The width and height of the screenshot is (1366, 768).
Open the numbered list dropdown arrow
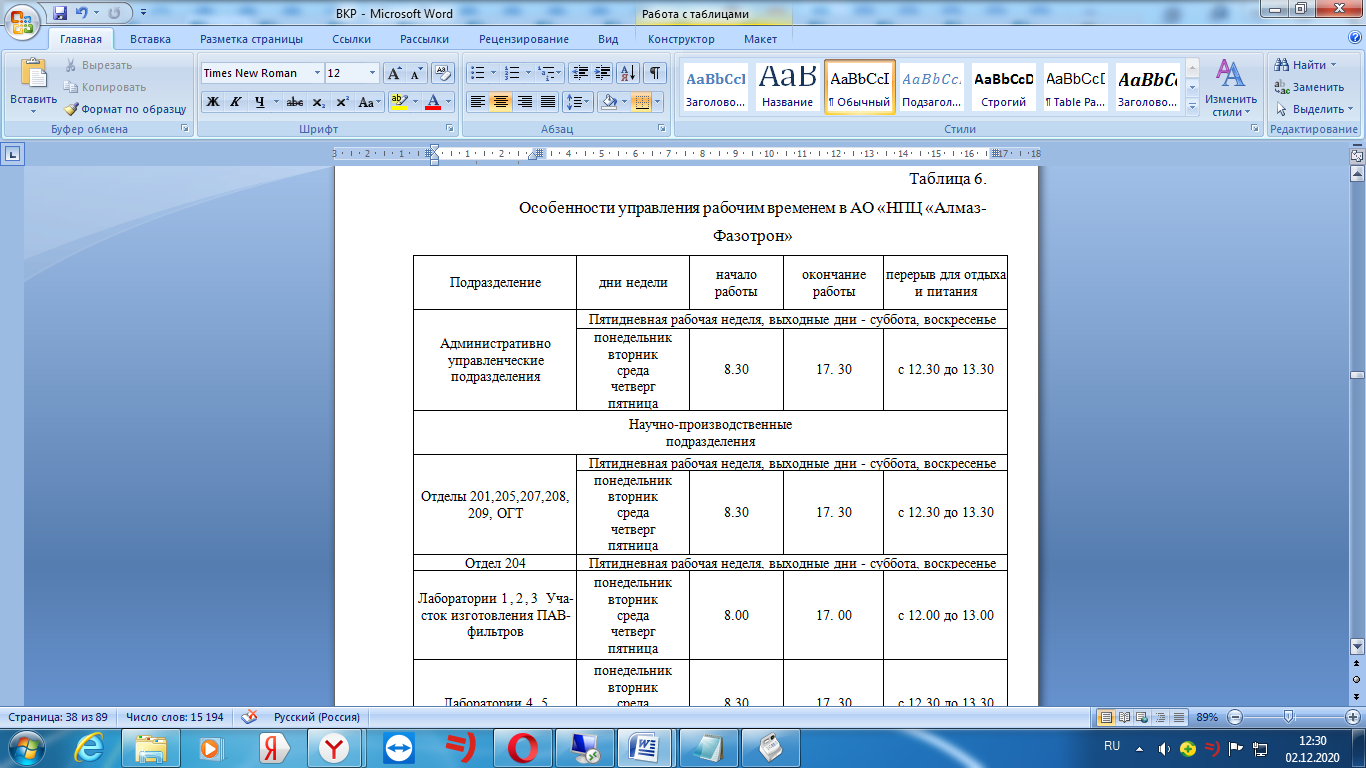pyautogui.click(x=529, y=73)
